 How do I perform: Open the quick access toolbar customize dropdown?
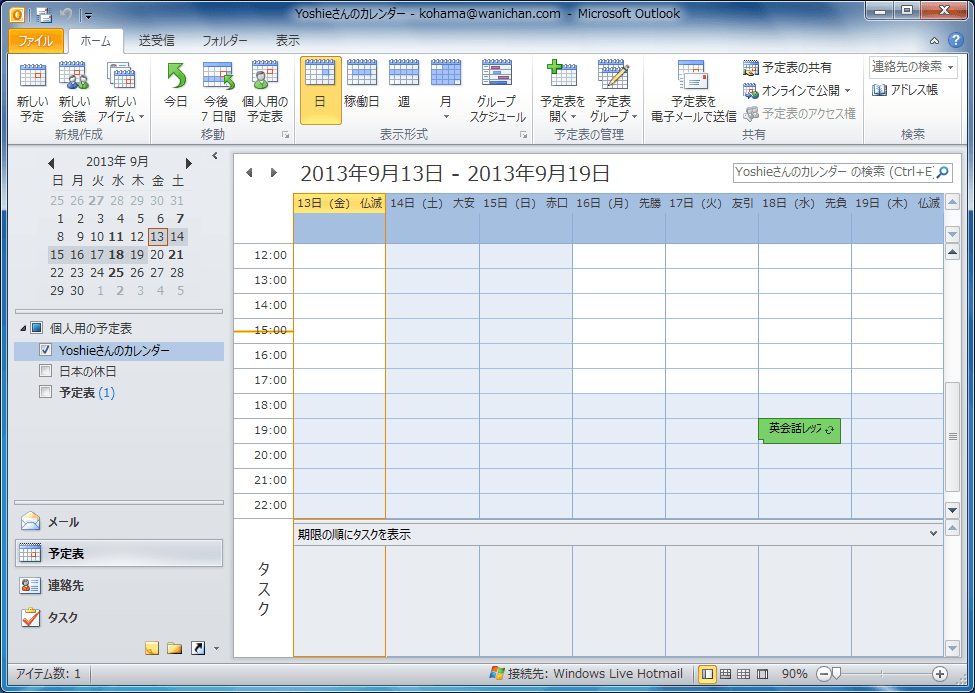point(88,14)
